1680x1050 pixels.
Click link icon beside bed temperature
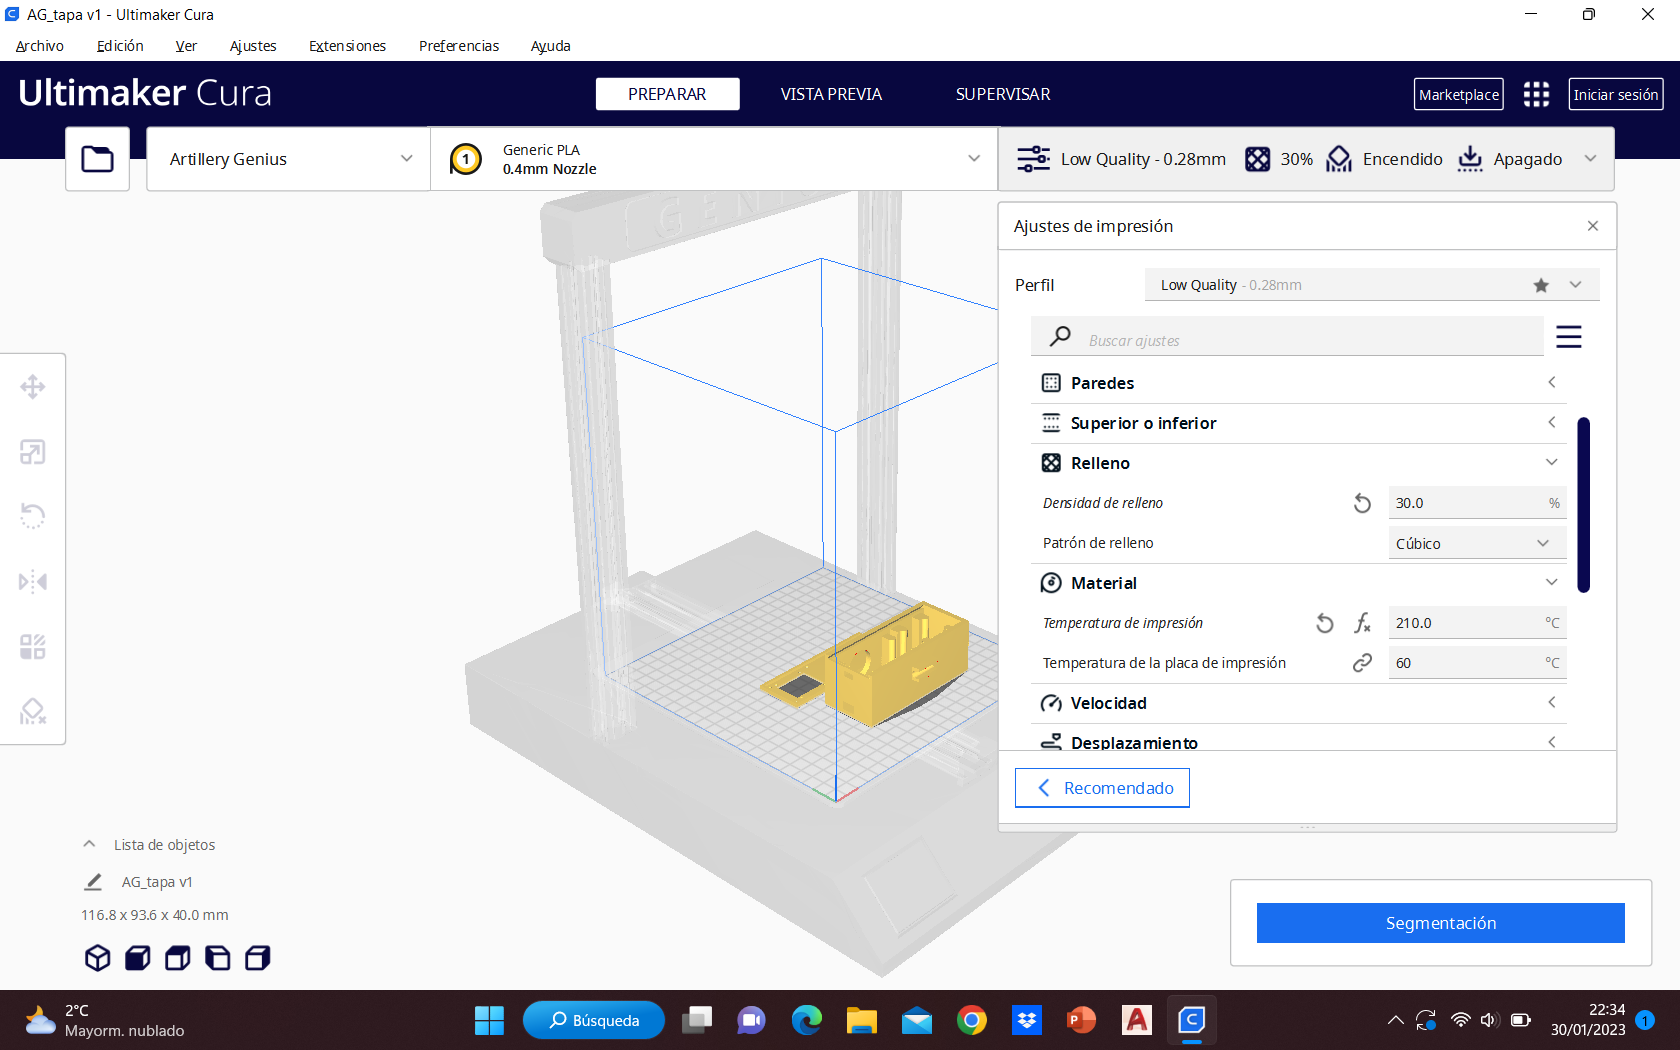coord(1362,663)
